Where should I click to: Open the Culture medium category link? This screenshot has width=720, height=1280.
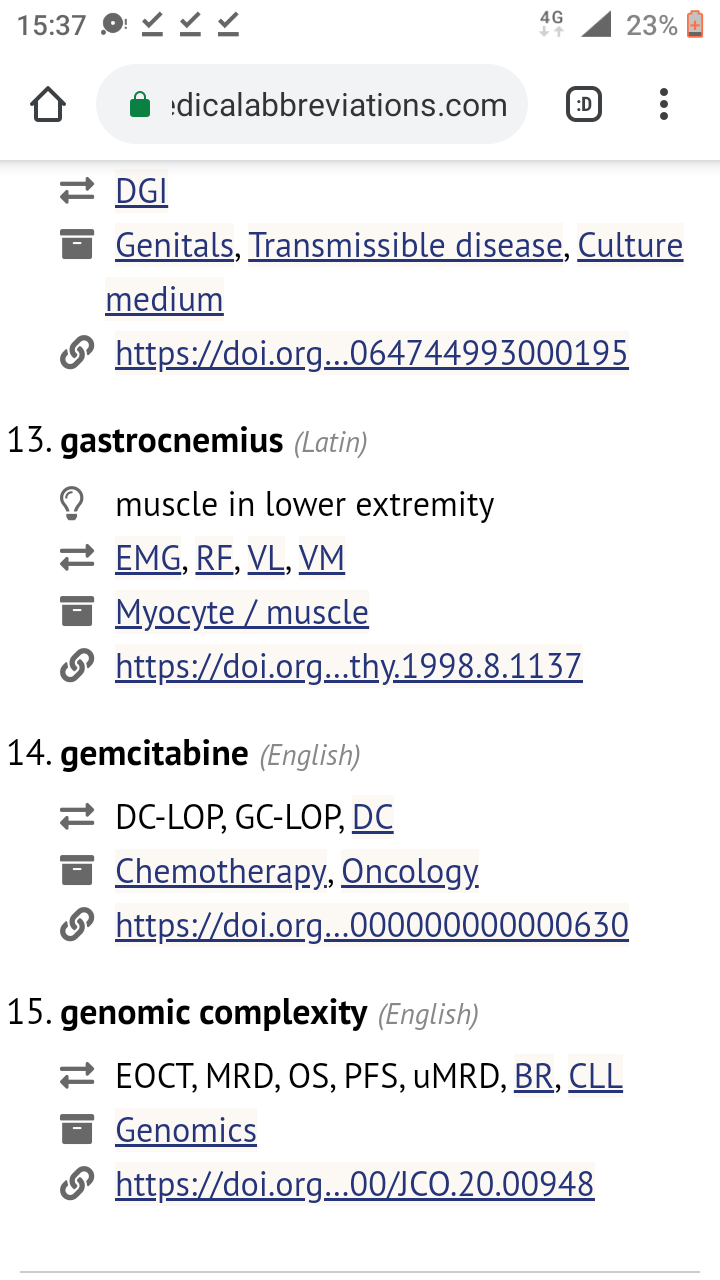point(630,245)
